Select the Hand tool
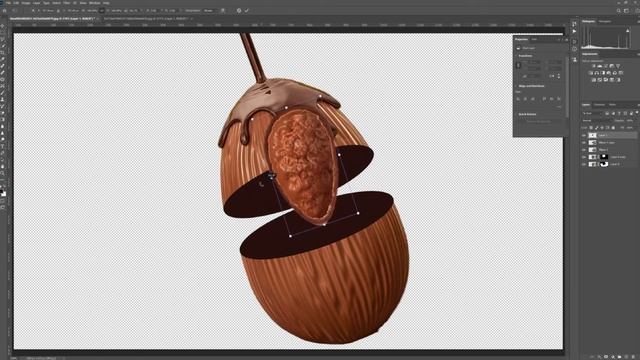This screenshot has height=360, width=640. 2,166
